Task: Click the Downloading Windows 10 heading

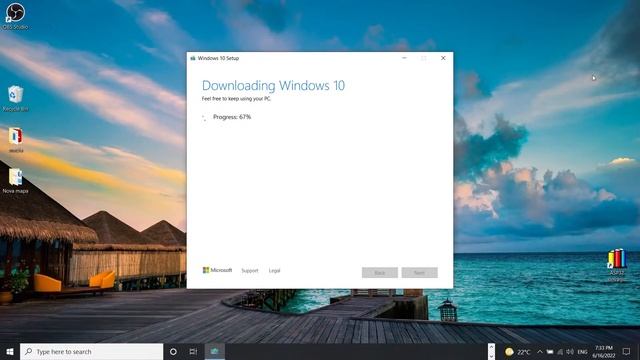Action: click(x=273, y=85)
